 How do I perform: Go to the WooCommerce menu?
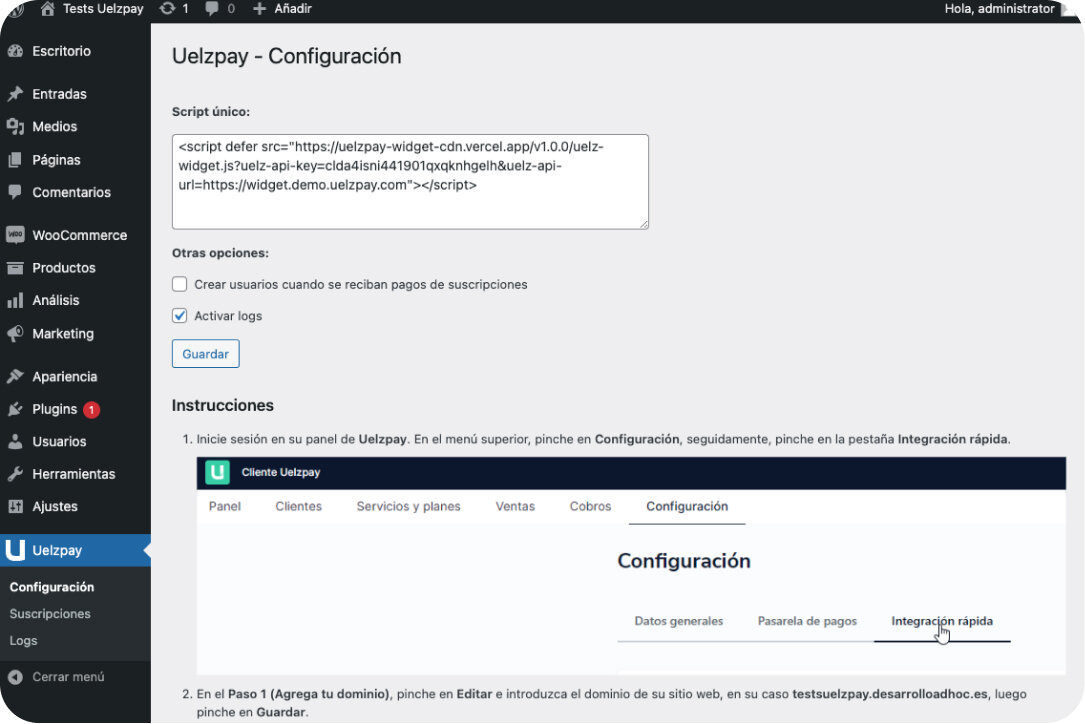[x=75, y=235]
